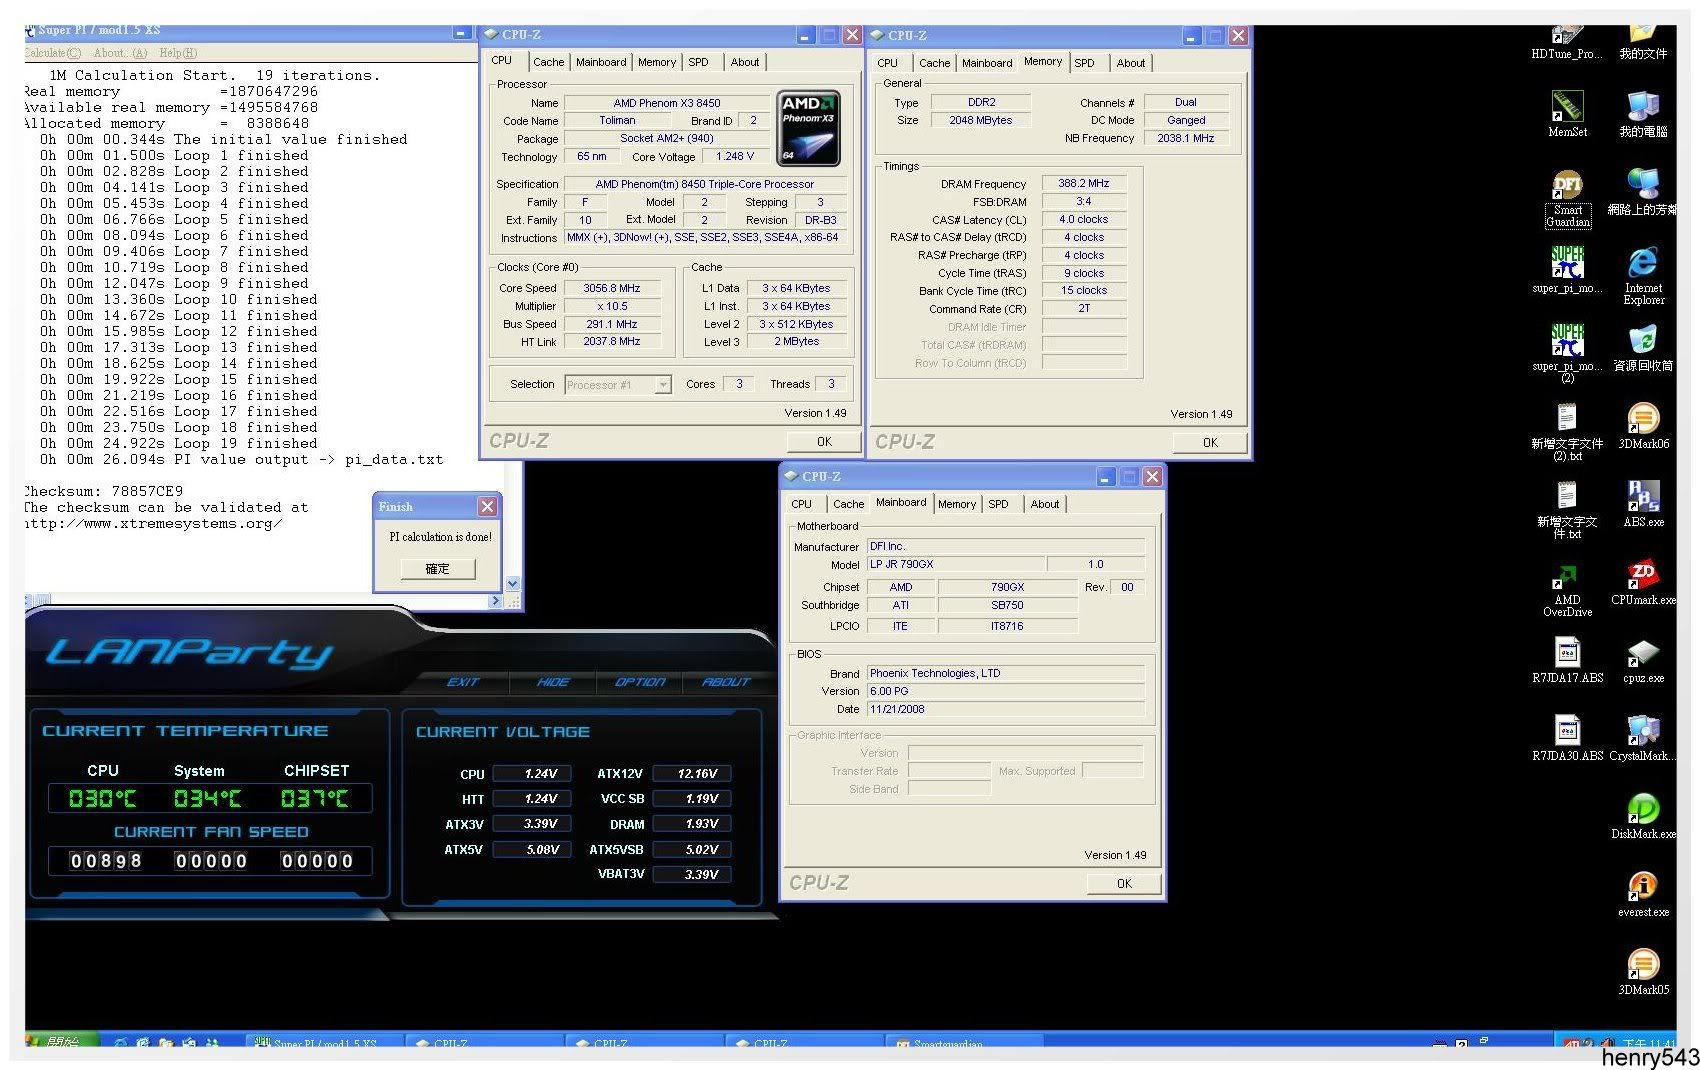Expand the Processor #1 selection dropdown

tap(662, 385)
